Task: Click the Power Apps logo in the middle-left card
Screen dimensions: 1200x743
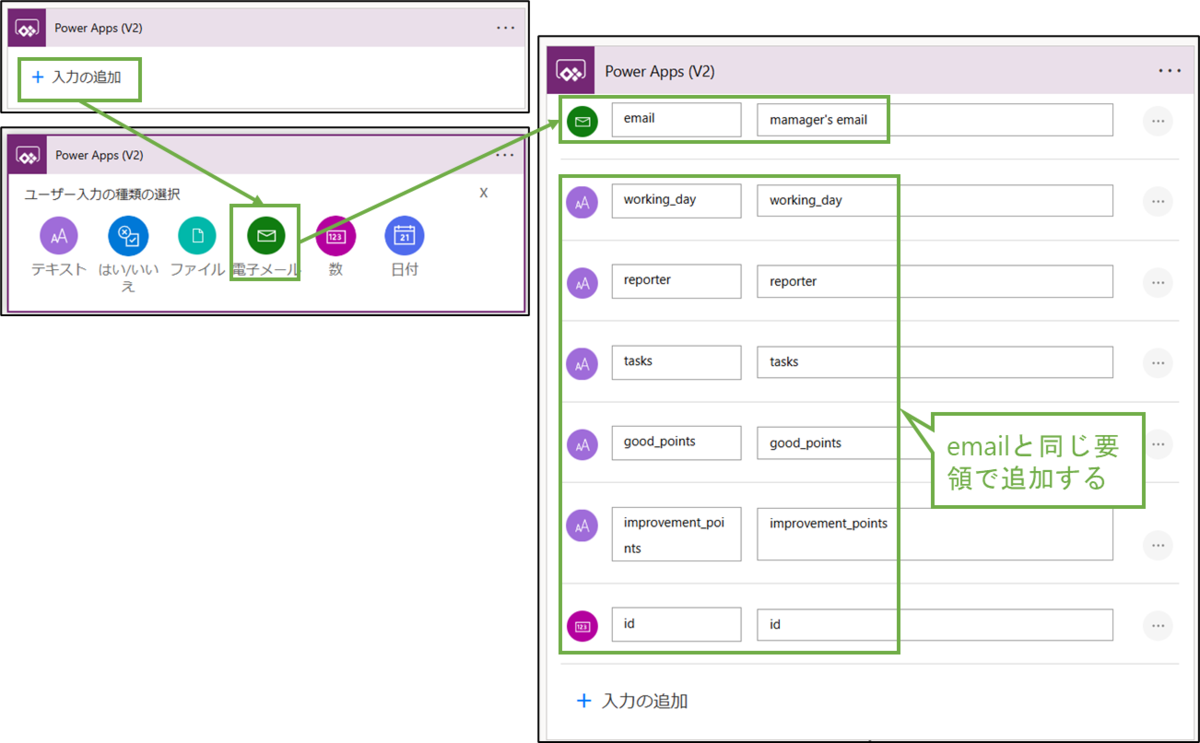Action: [x=25, y=155]
